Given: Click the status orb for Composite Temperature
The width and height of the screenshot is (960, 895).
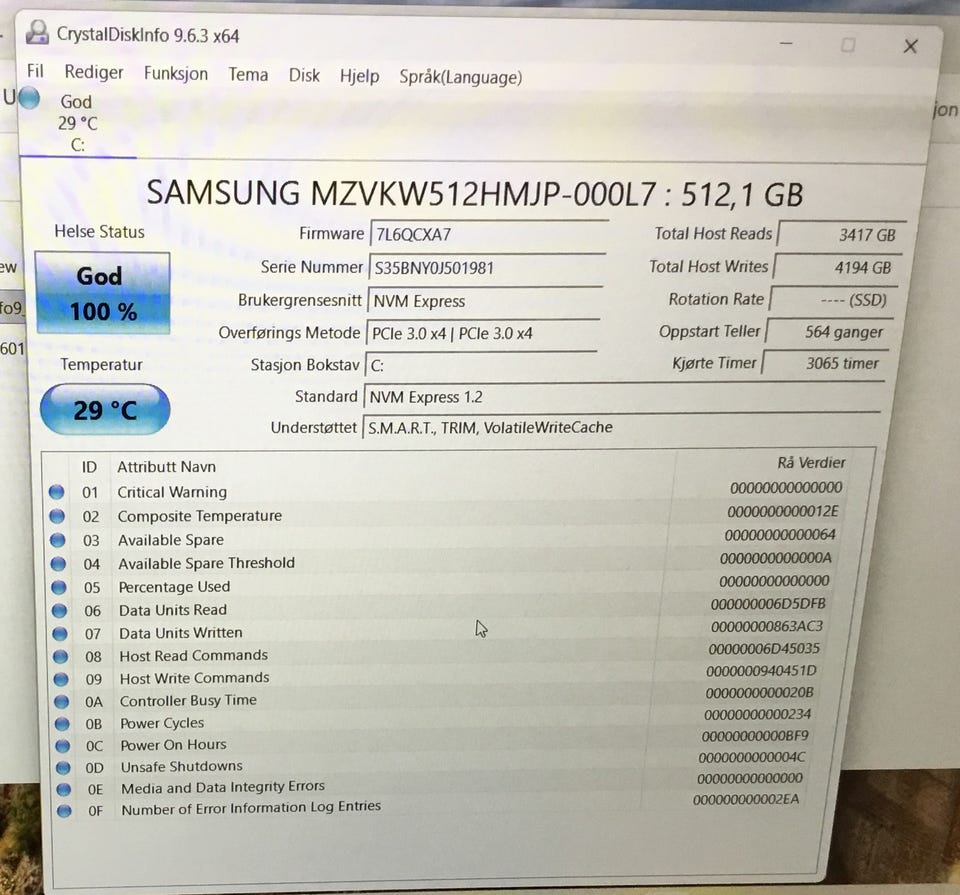Looking at the screenshot, I should 57,516.
